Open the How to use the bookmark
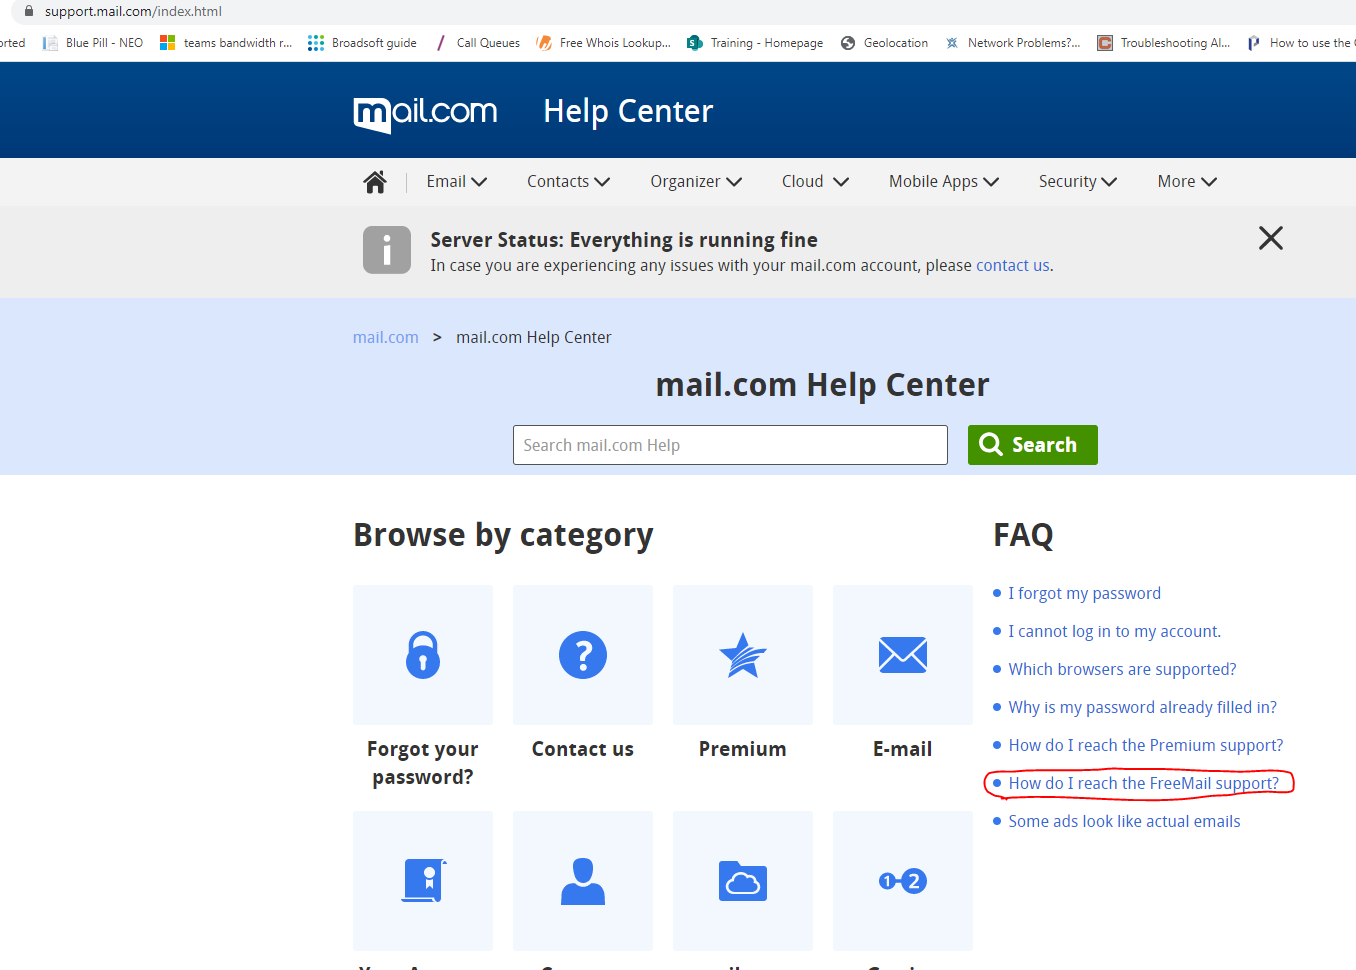Viewport: 1356px width, 970px height. 1301,43
